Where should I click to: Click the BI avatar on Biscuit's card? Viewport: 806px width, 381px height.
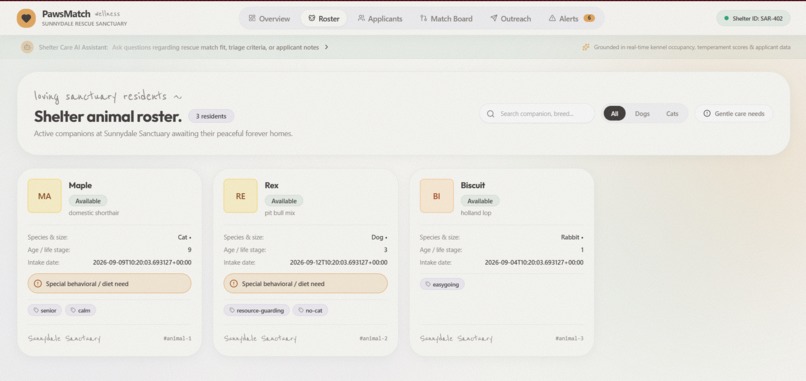pyautogui.click(x=436, y=196)
